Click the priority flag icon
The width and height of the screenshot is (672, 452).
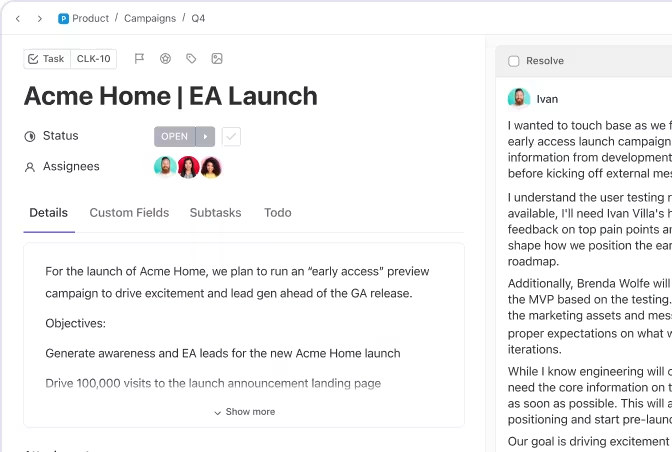[x=139, y=58]
